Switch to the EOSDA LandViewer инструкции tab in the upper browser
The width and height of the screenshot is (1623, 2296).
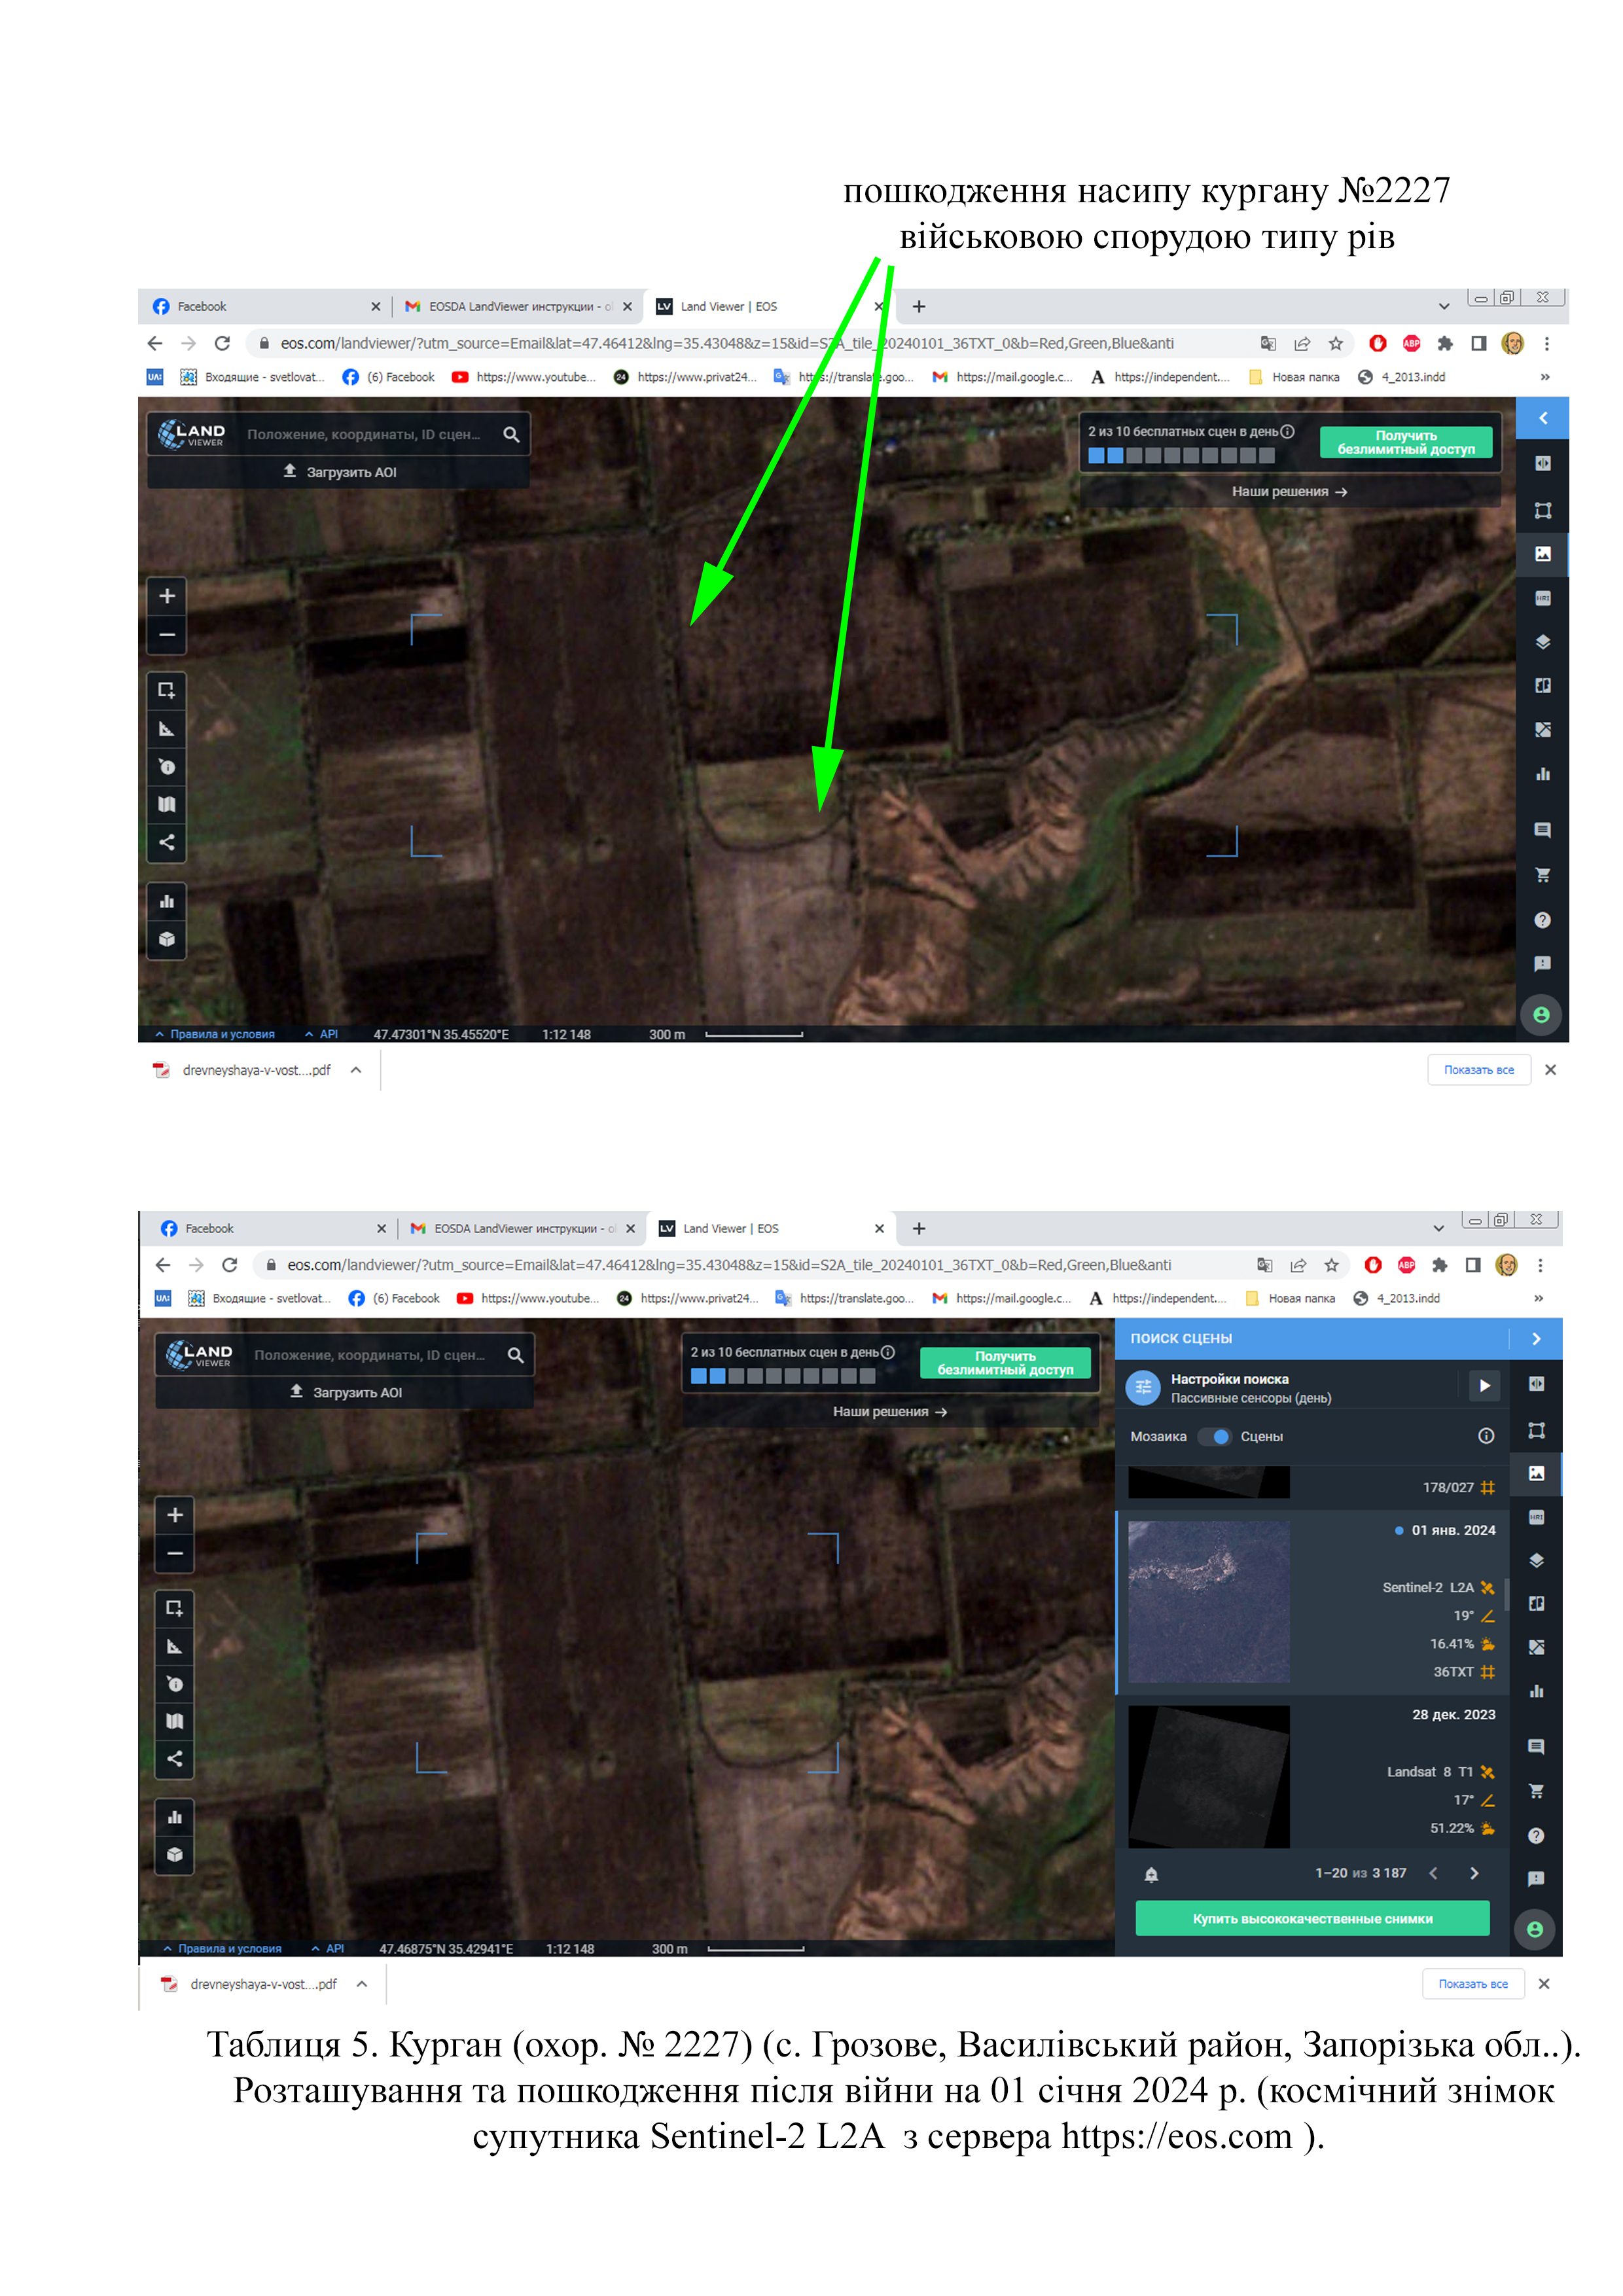point(510,307)
